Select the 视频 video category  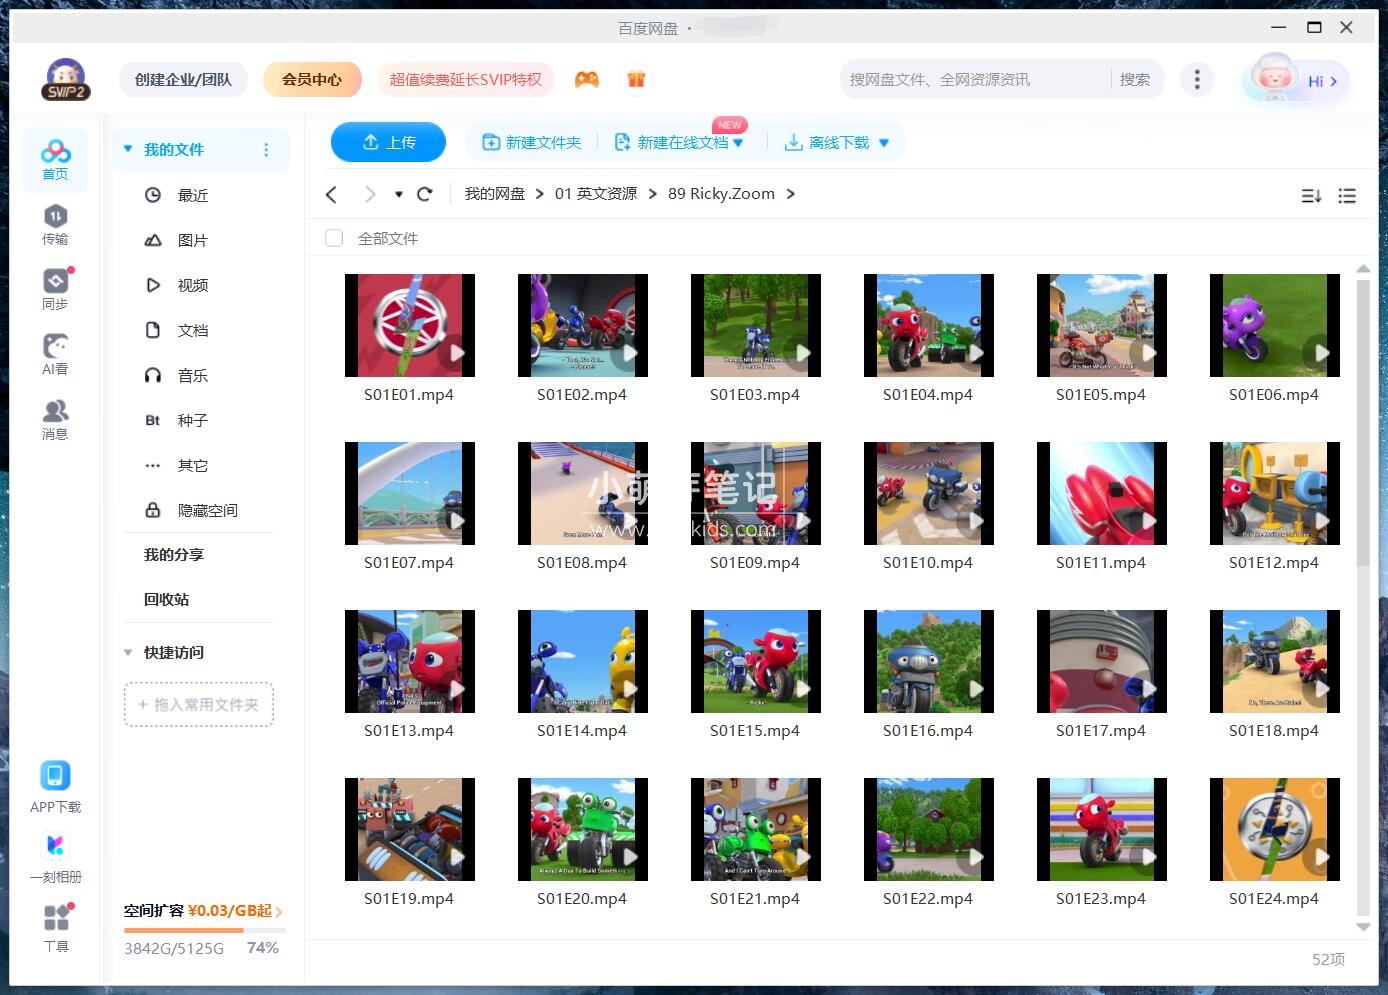tap(192, 285)
